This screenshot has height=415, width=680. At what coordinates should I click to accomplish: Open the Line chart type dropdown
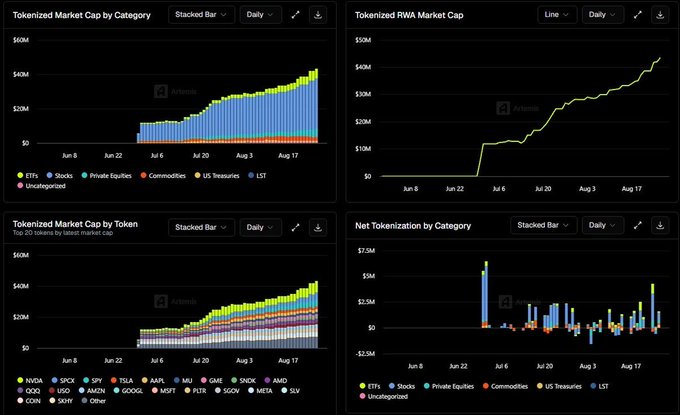coord(557,15)
